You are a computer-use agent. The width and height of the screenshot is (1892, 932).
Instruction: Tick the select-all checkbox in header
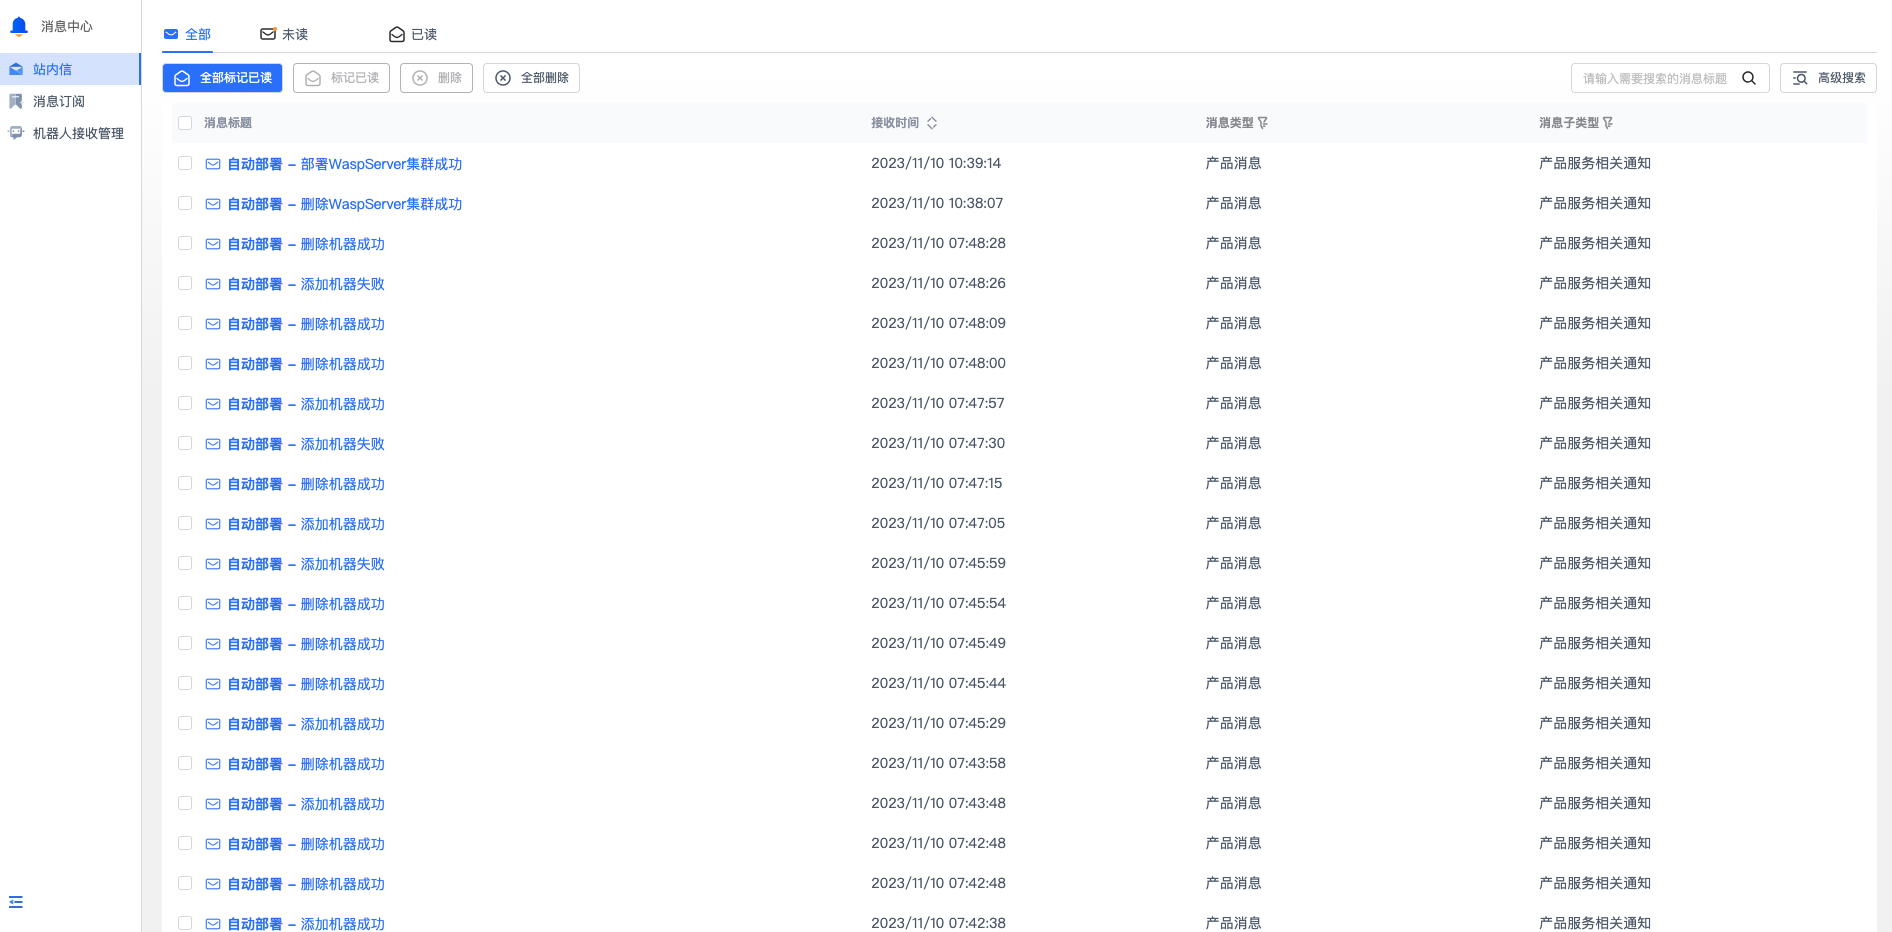(x=185, y=123)
